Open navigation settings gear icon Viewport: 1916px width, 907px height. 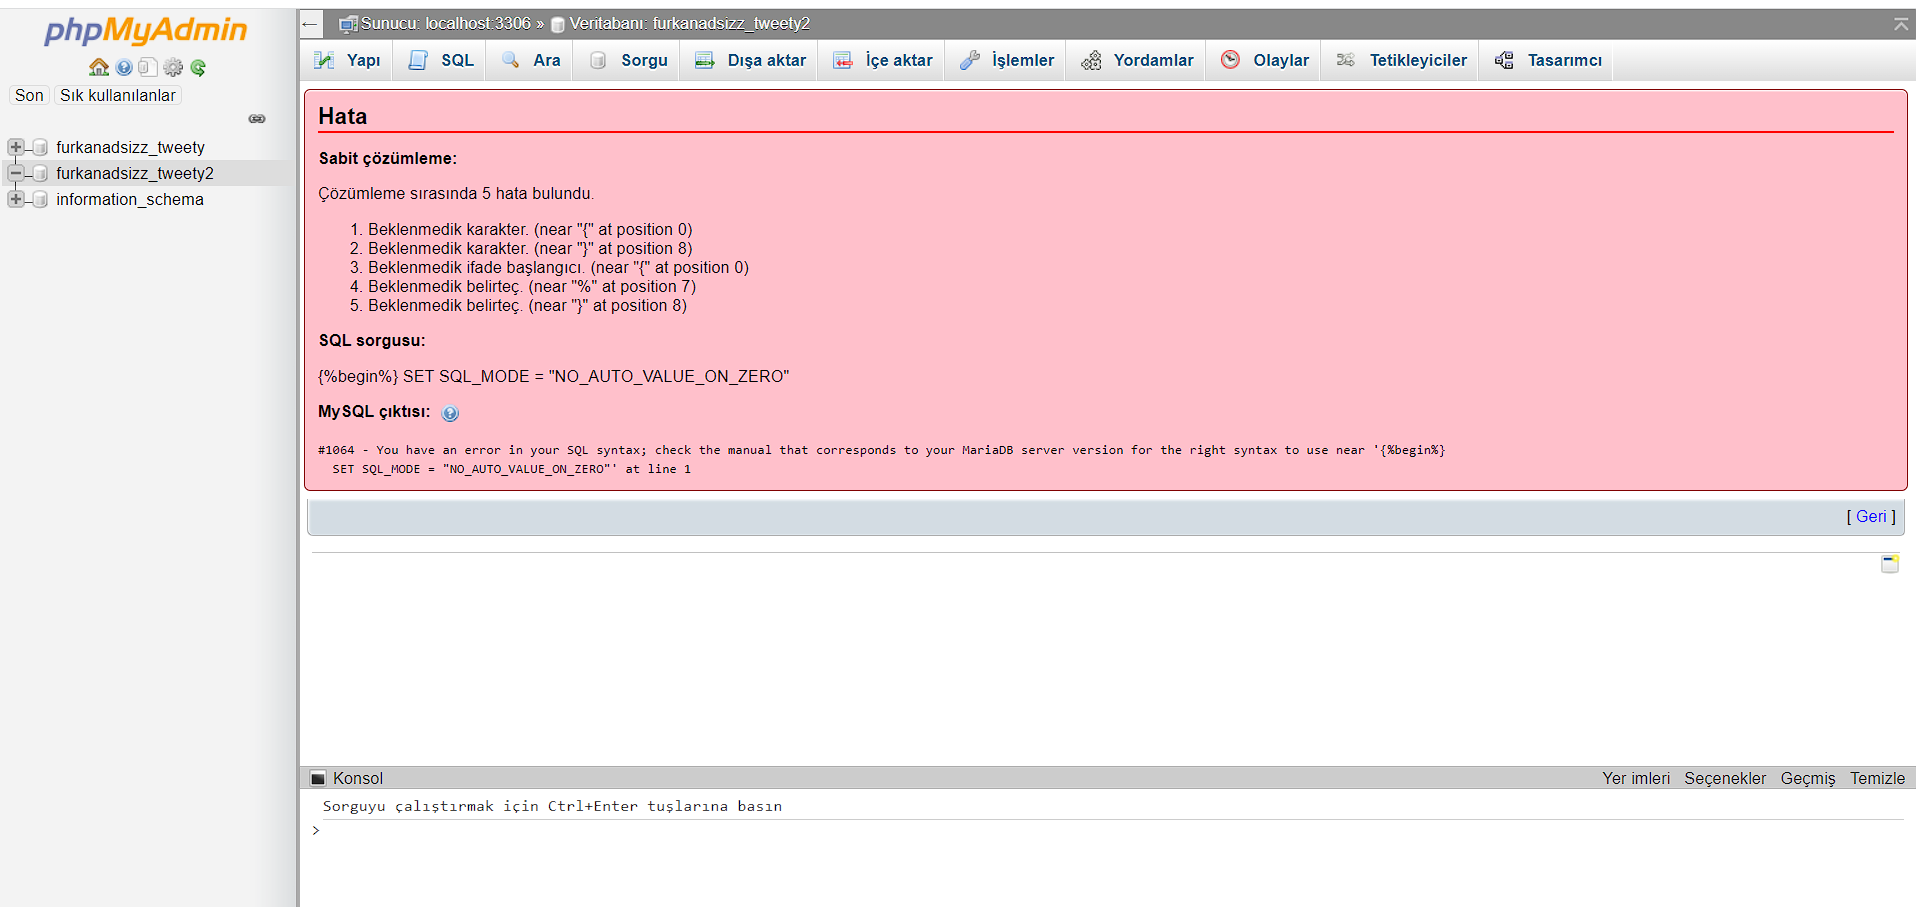(x=173, y=67)
